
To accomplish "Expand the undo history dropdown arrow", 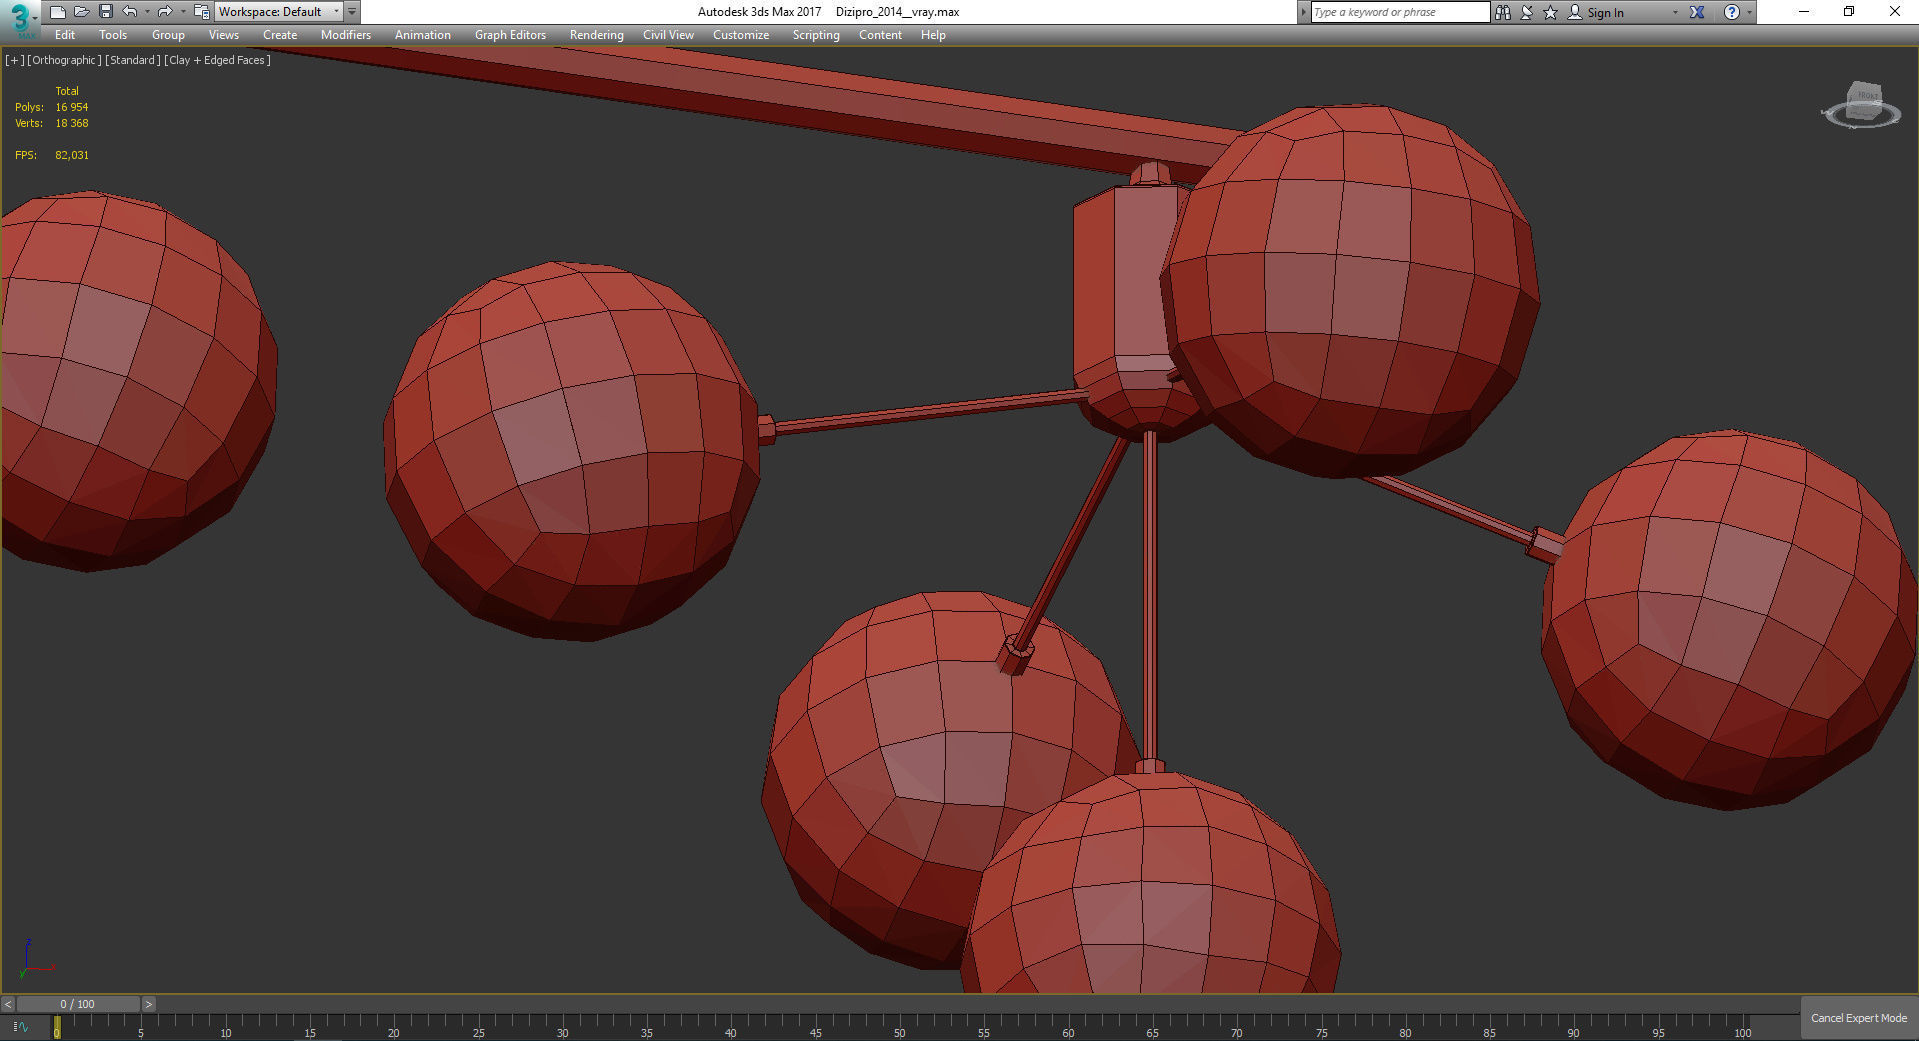I will [x=147, y=12].
